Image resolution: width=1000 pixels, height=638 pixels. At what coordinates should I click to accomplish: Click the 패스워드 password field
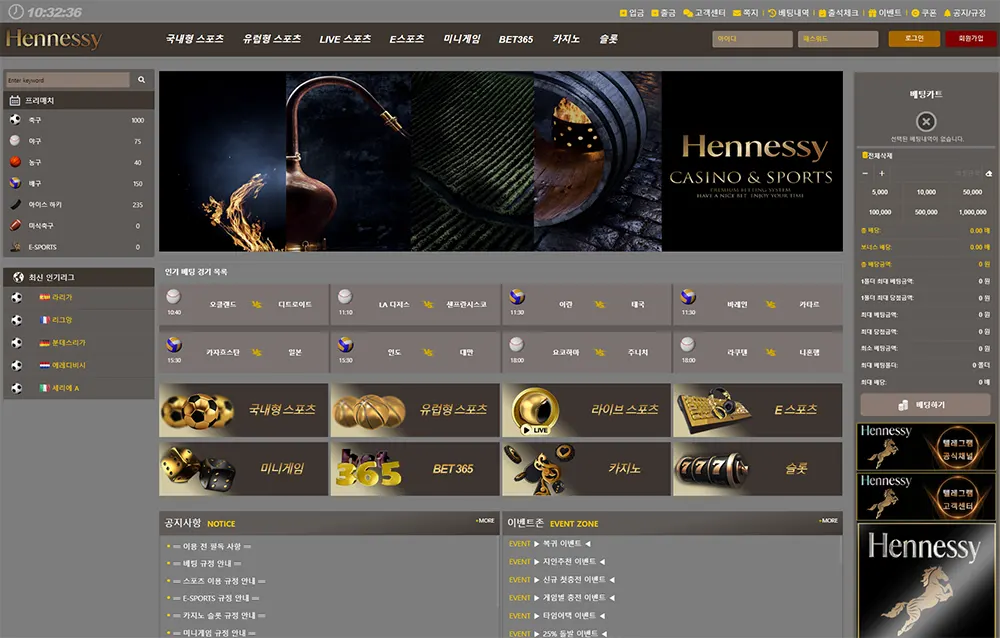tap(837, 39)
